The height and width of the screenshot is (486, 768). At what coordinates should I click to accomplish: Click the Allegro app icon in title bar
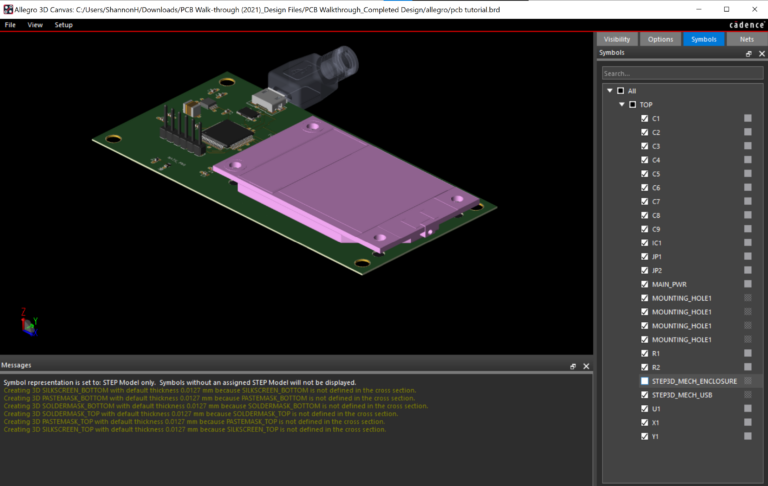tap(8, 9)
